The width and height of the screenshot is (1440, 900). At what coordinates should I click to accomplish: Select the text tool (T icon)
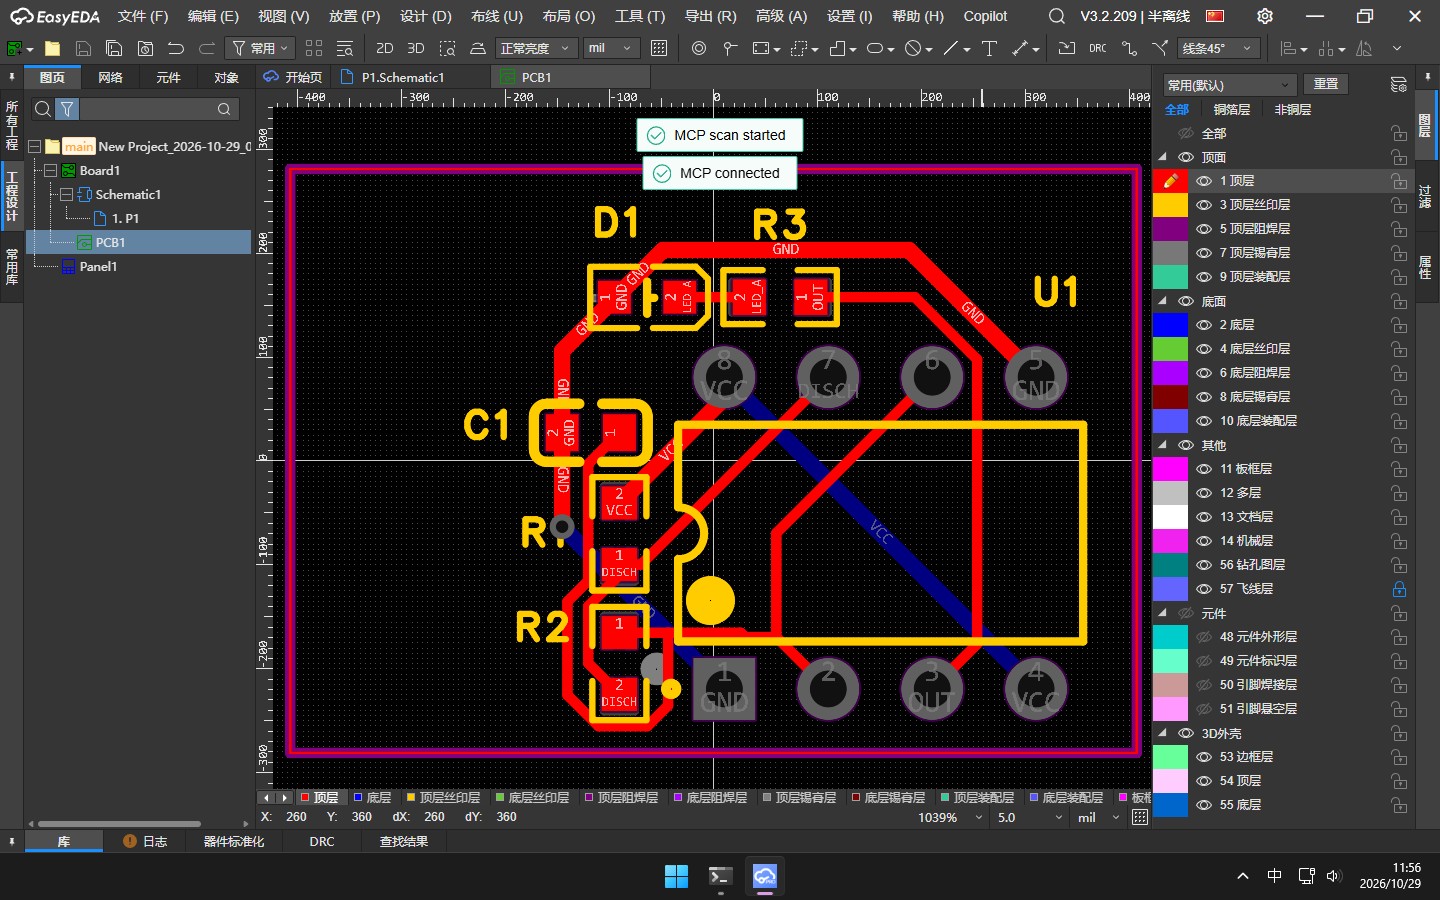tap(989, 48)
